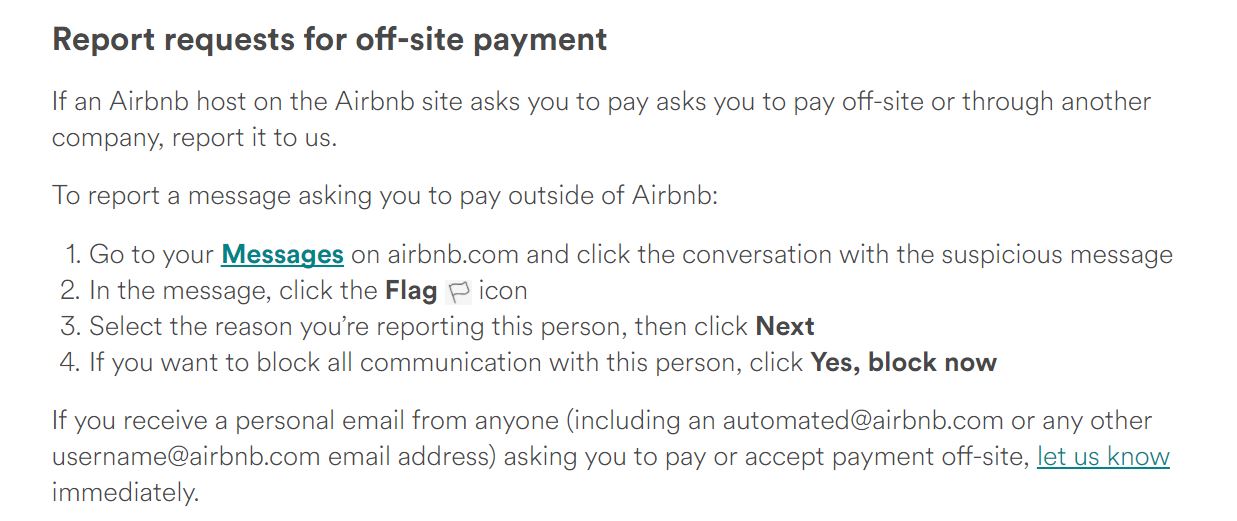The width and height of the screenshot is (1237, 521).
Task: Click the "Go to your" text in step 1
Action: click(151, 255)
